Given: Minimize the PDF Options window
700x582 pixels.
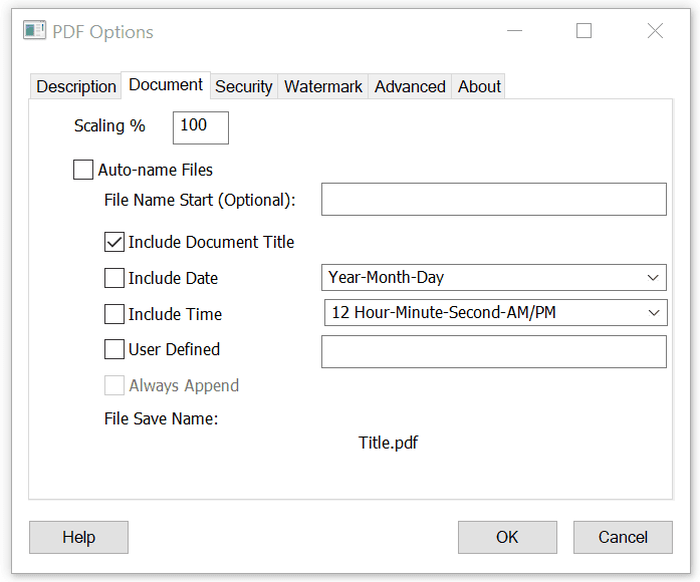Looking at the screenshot, I should [514, 31].
